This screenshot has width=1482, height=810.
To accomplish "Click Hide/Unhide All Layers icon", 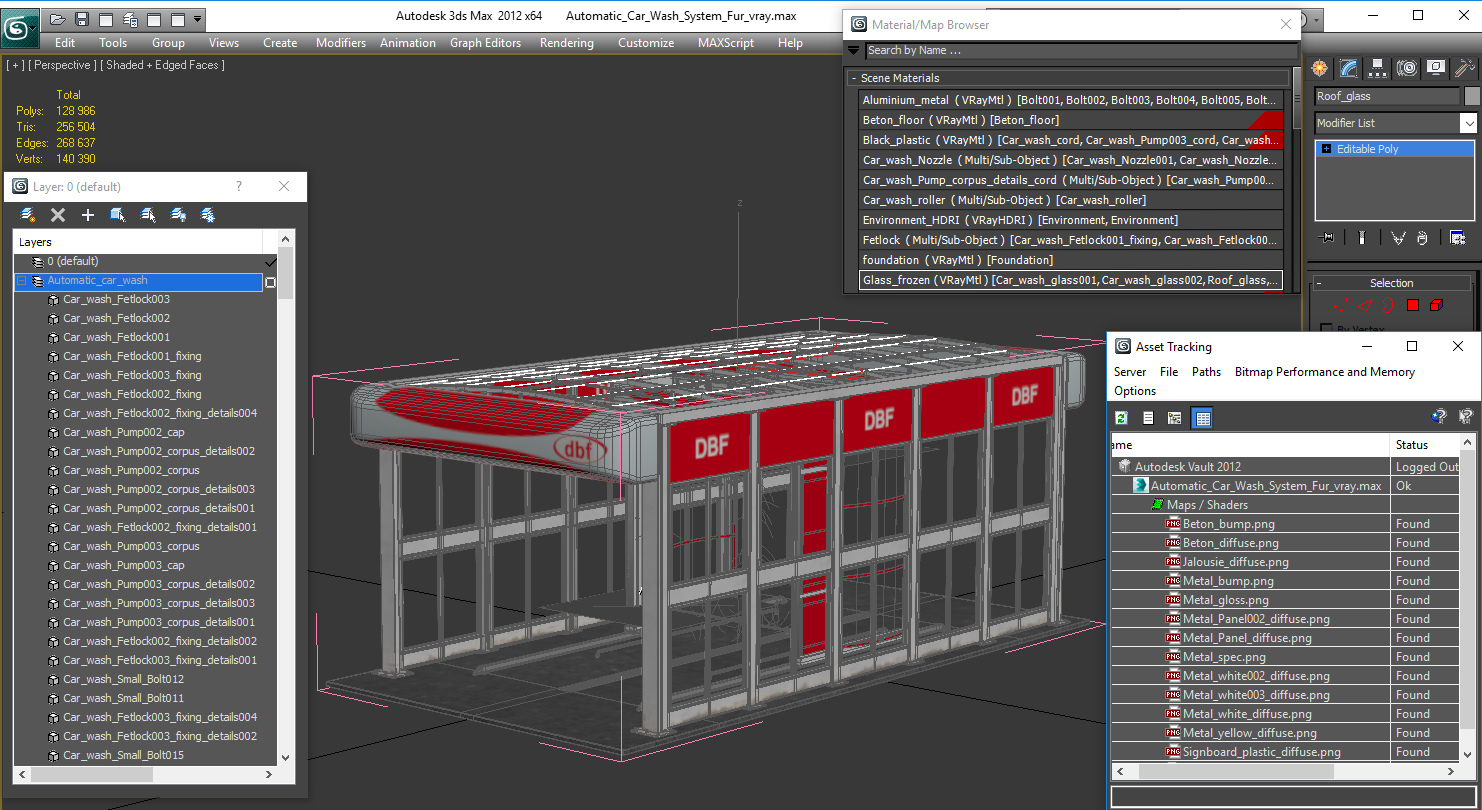I will click(178, 215).
